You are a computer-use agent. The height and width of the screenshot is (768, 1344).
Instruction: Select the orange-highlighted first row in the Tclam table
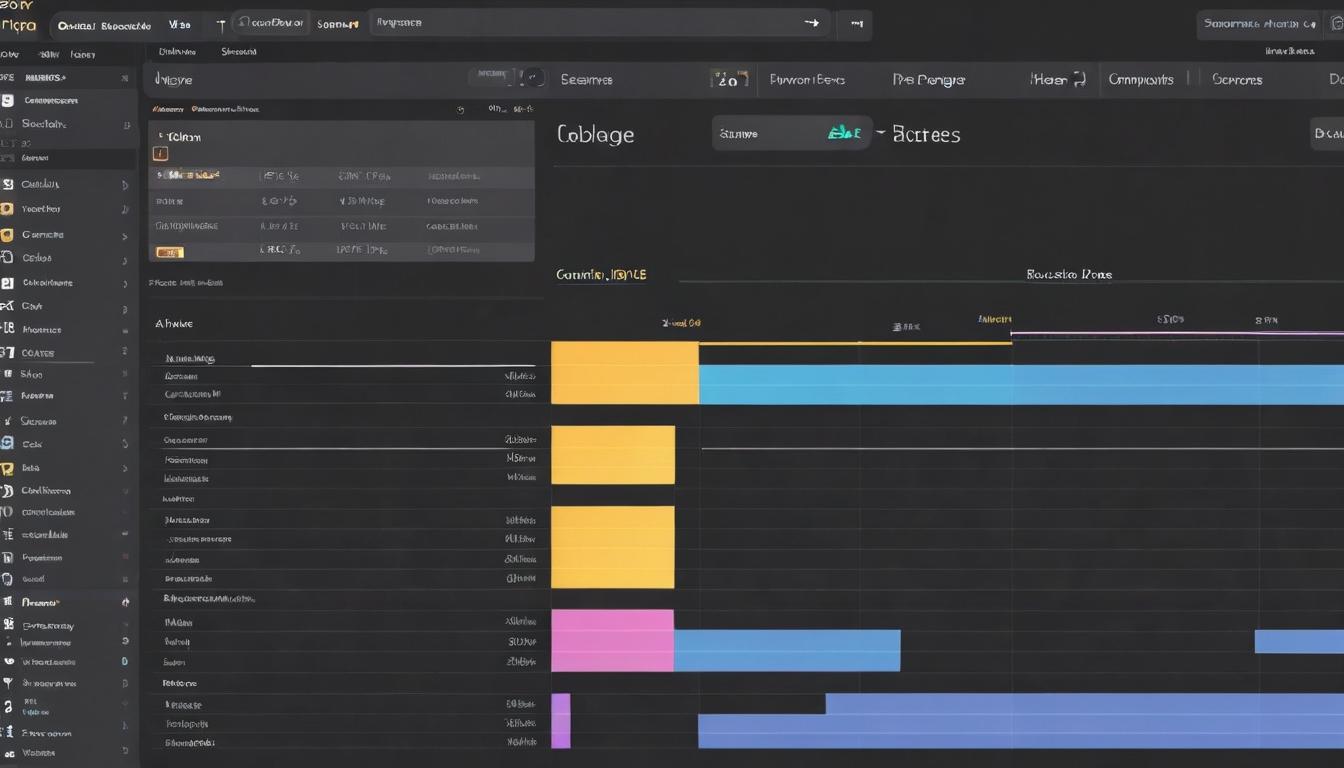click(341, 176)
